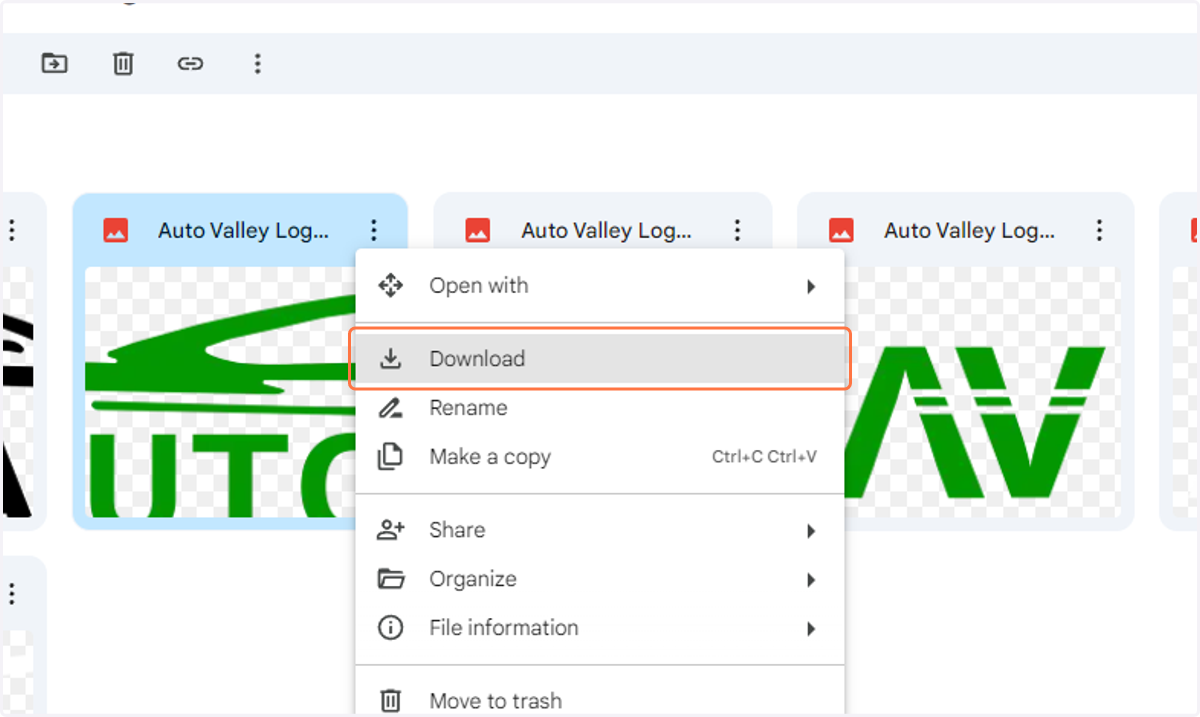Viewport: 1200px width, 717px height.
Task: Click the image file icon on AV logo card
Action: click(841, 231)
